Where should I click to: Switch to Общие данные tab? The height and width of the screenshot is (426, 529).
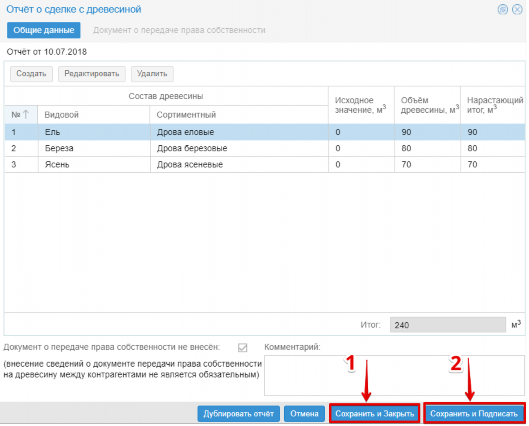pos(44,30)
